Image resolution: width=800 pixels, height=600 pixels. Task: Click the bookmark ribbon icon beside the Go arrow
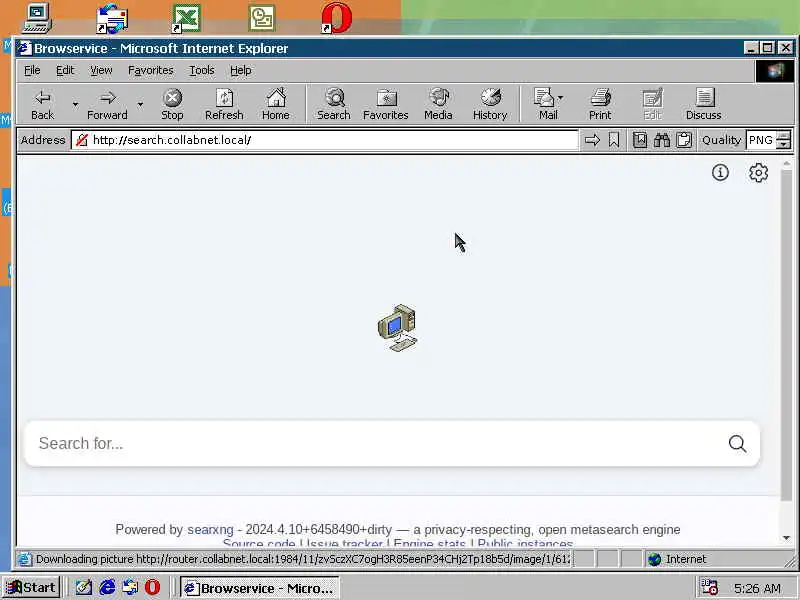pyautogui.click(x=614, y=140)
